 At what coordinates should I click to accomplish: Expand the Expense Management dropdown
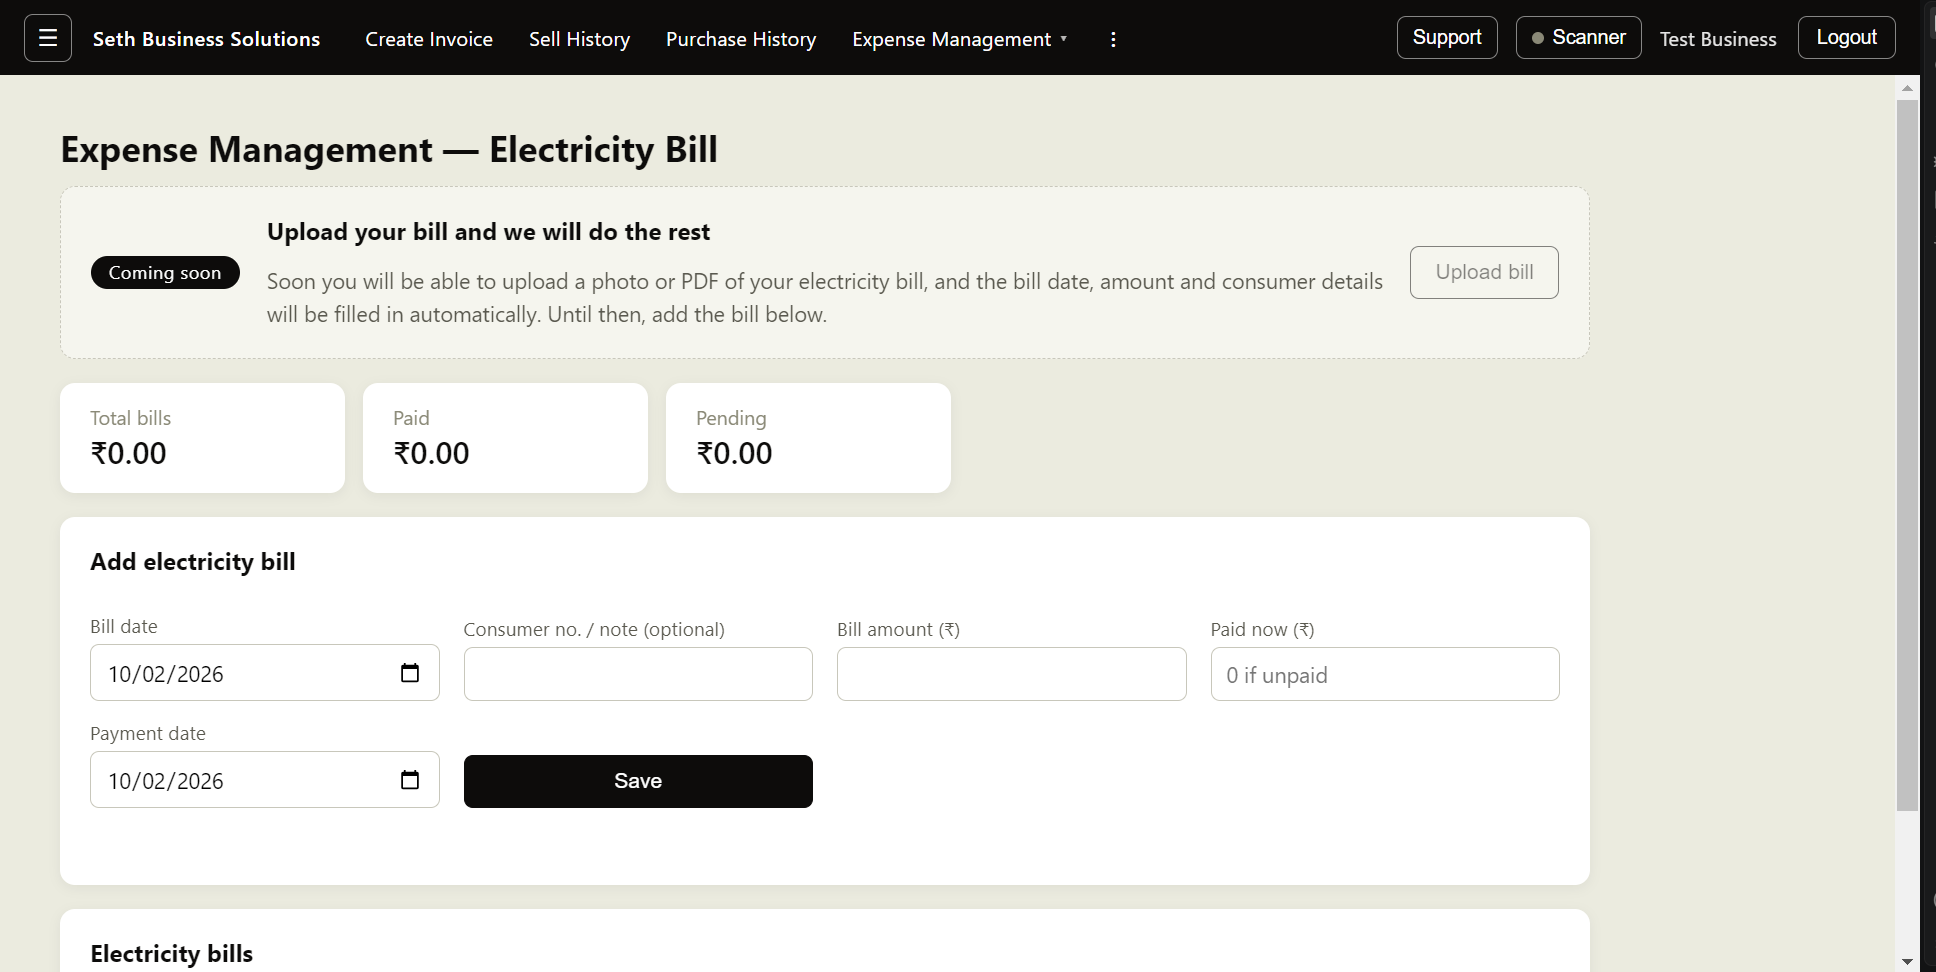click(960, 39)
